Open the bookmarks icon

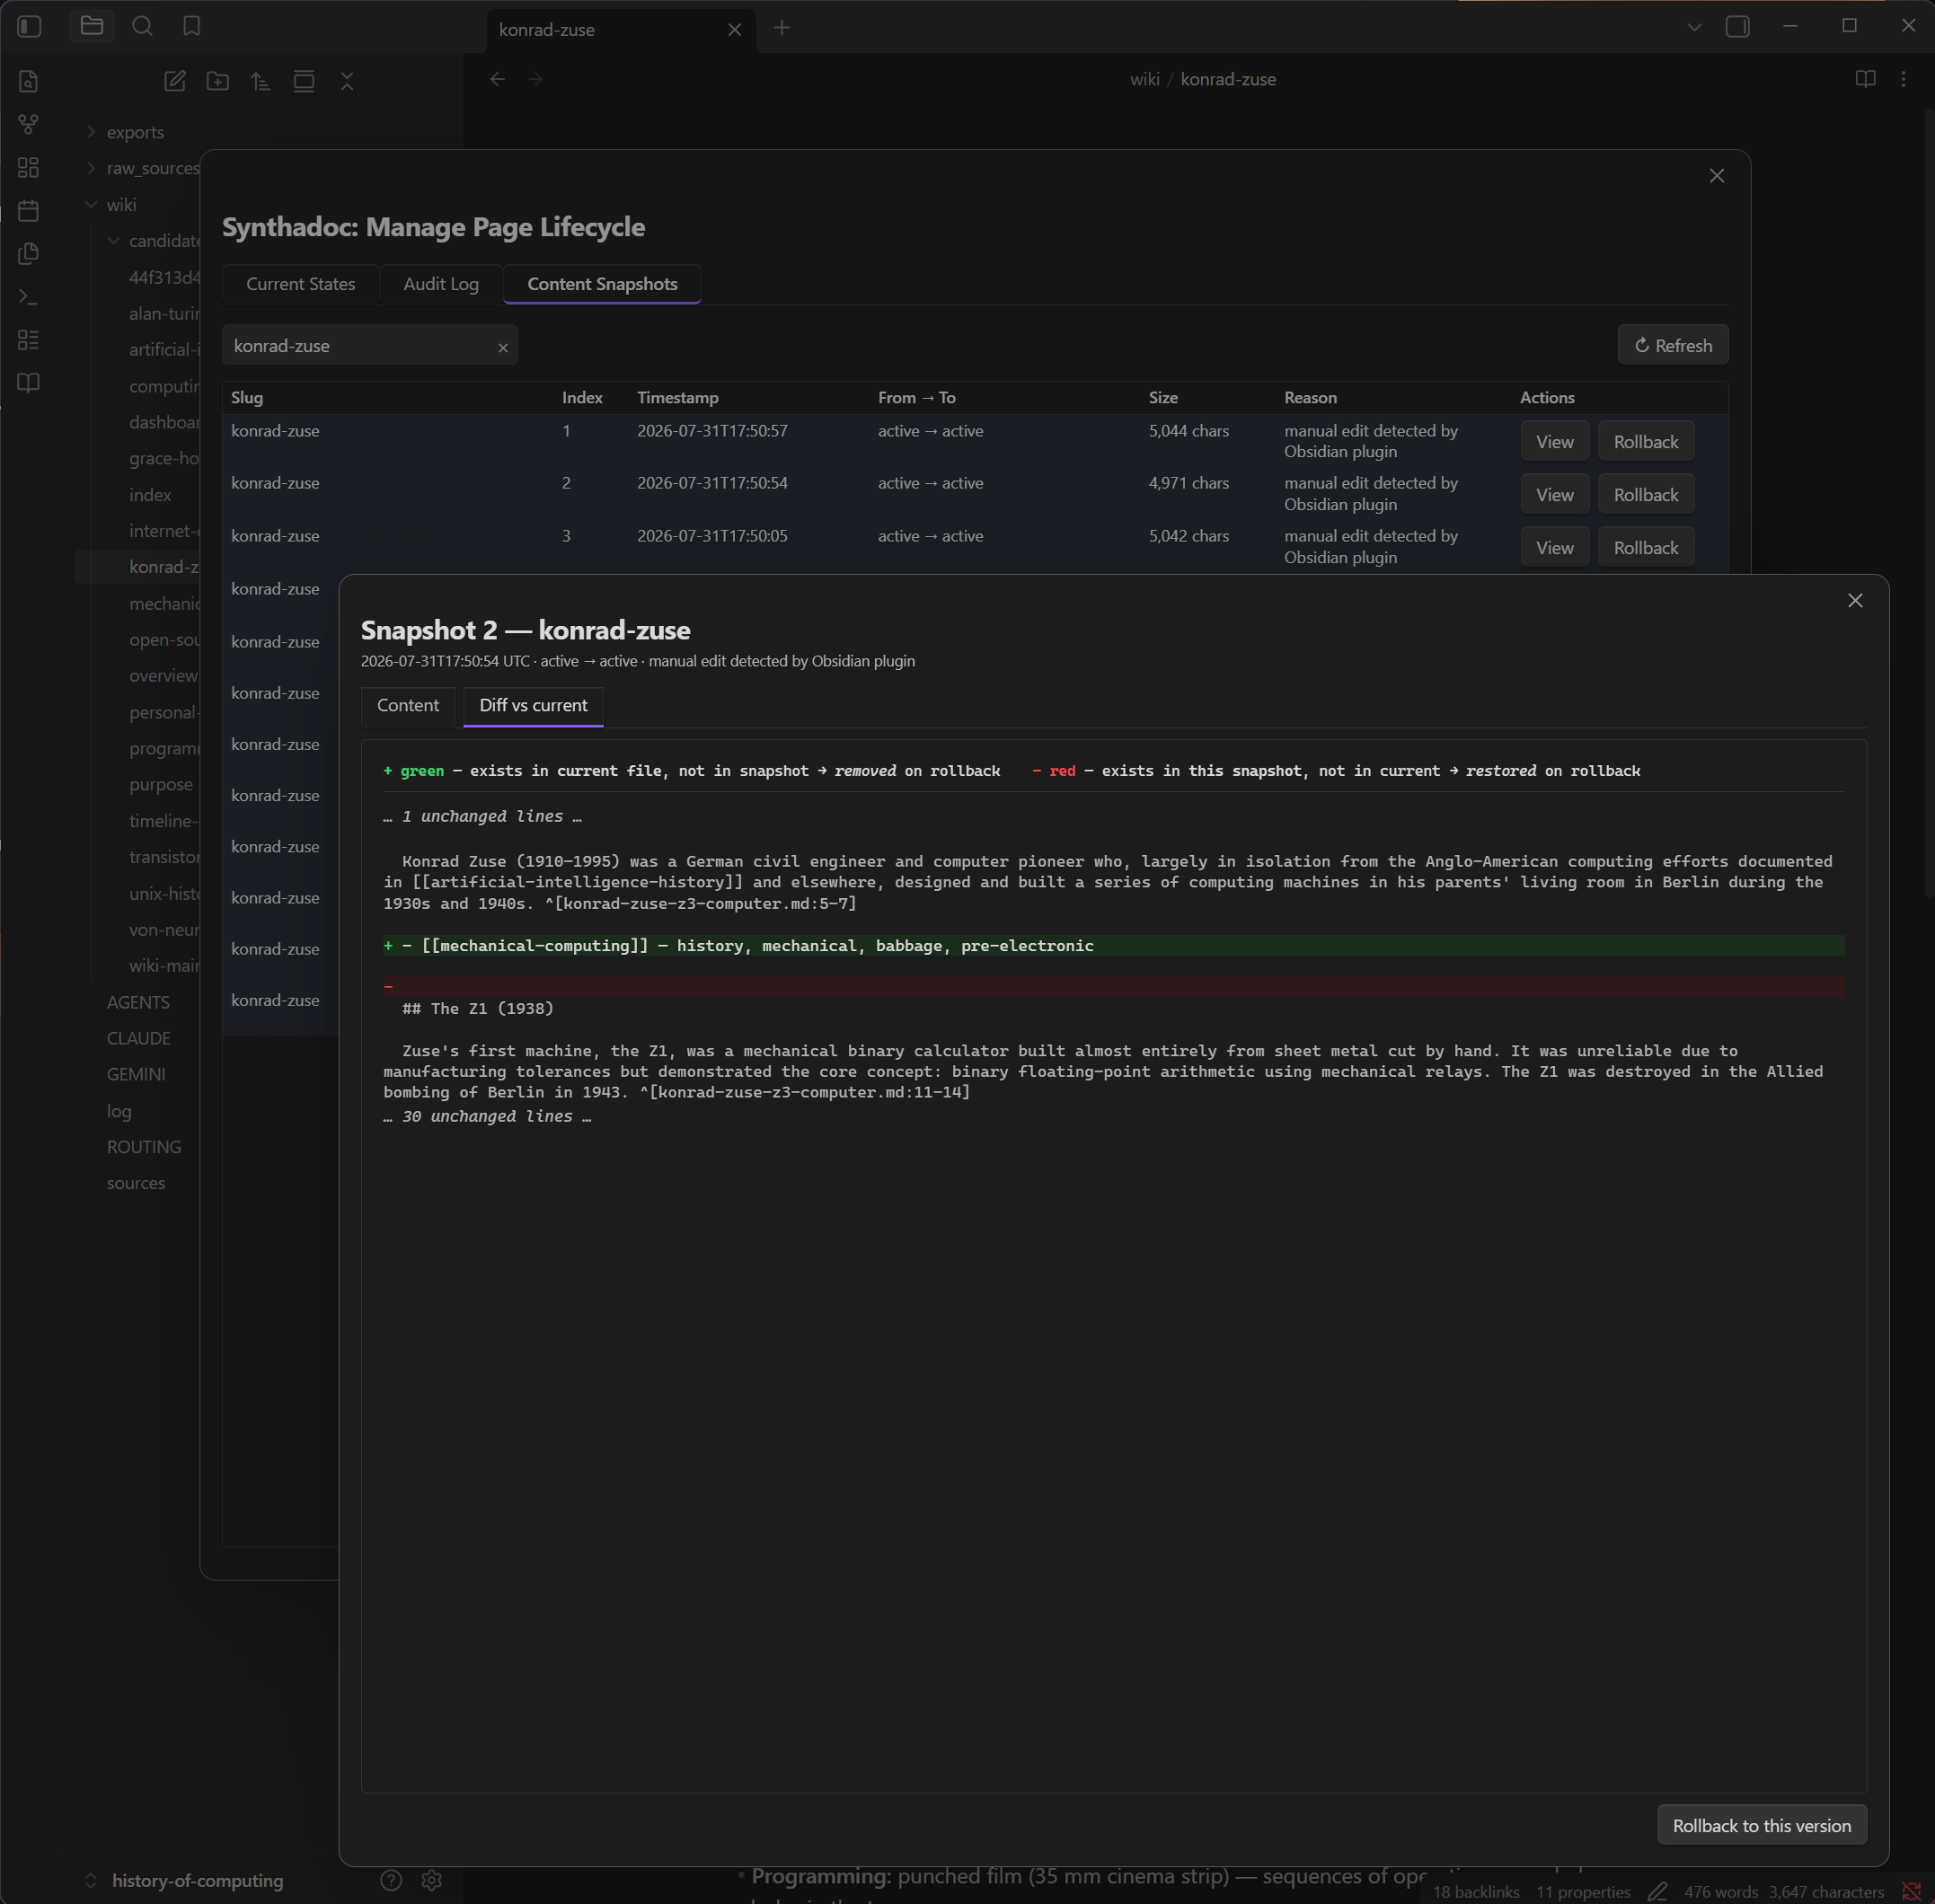point(192,26)
